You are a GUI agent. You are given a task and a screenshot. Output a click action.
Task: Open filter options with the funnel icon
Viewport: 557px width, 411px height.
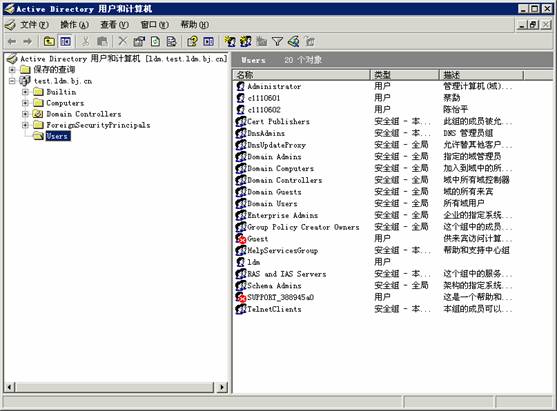pyautogui.click(x=278, y=42)
